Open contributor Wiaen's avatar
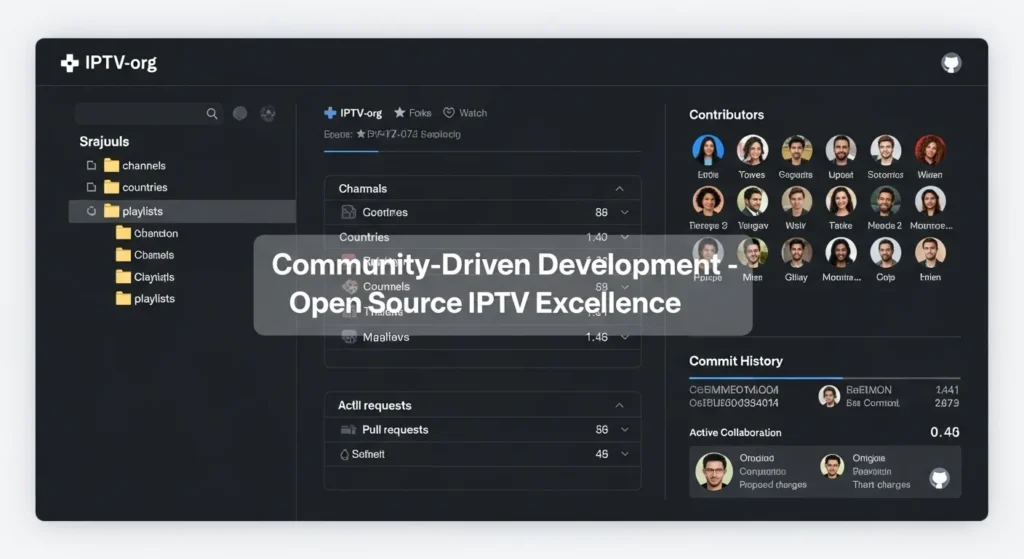This screenshot has height=559, width=1024. coord(930,150)
